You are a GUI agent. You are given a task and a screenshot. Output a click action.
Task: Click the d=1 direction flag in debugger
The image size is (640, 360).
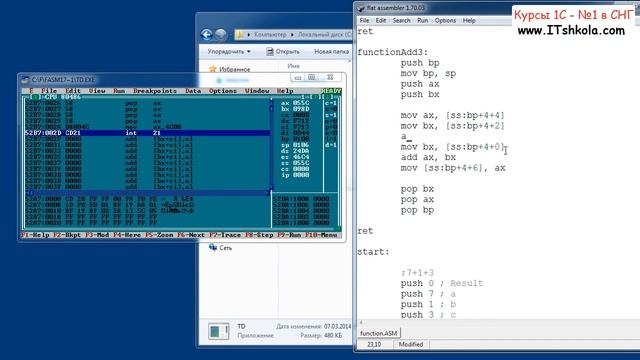click(331, 145)
